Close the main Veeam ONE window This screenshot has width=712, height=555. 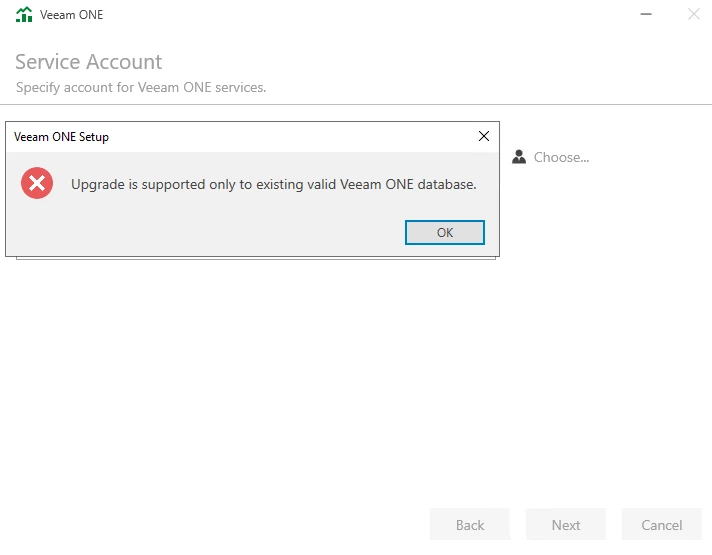[693, 14]
